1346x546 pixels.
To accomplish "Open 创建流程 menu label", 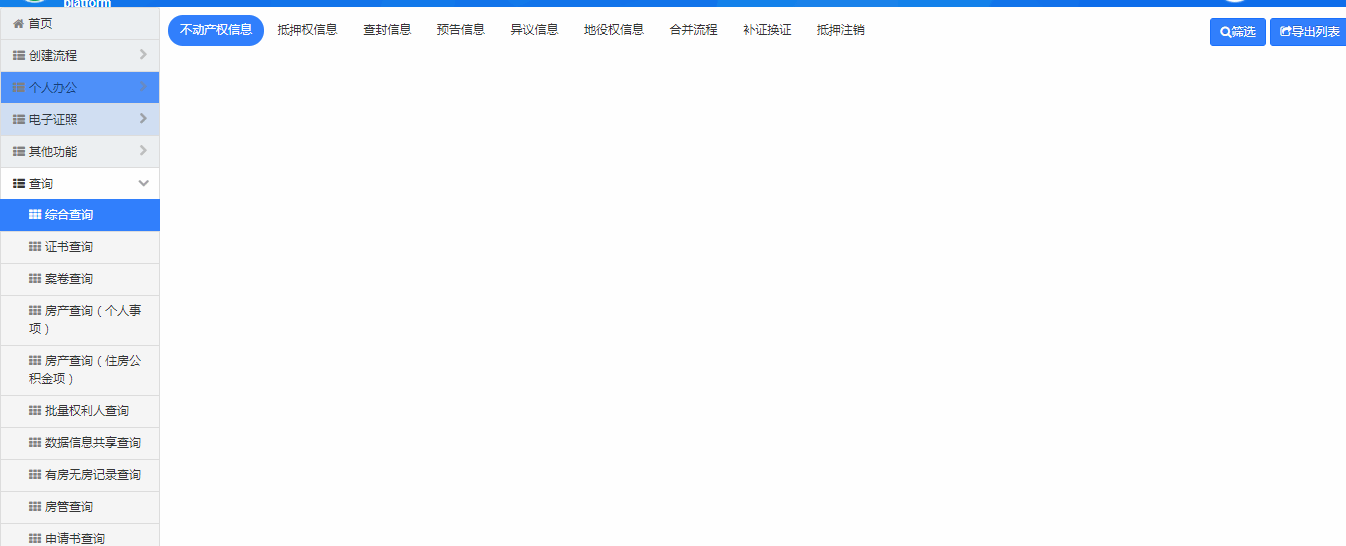I will [53, 56].
